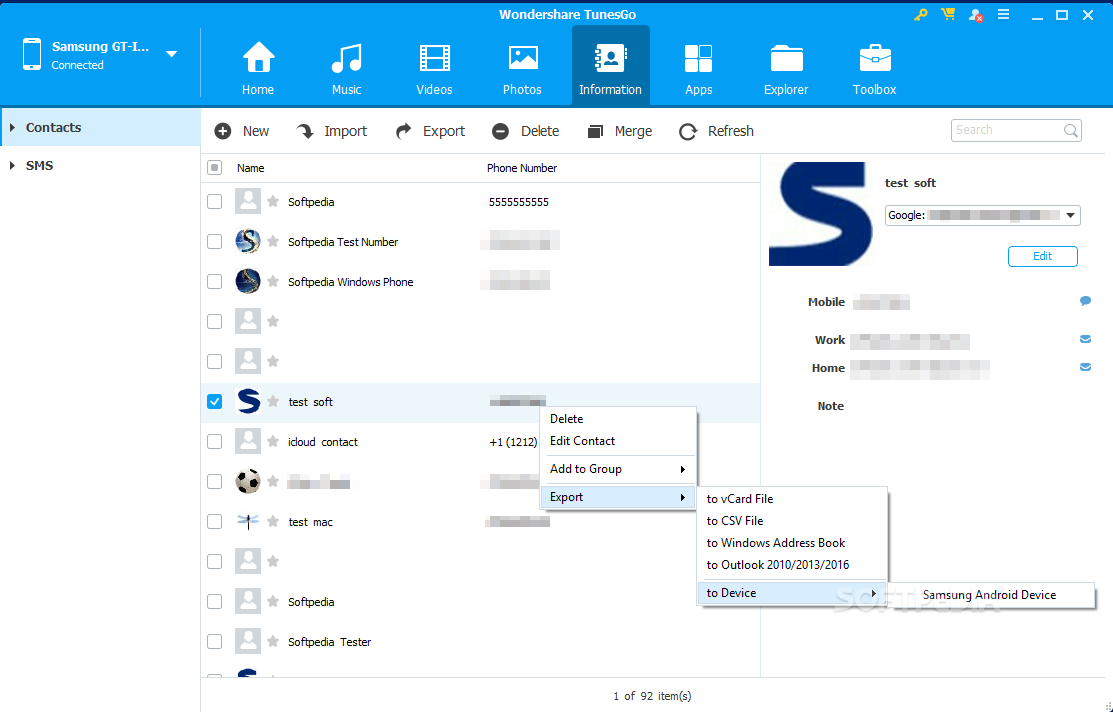This screenshot has height=712, width=1113.
Task: Check the soccer ball contact checkbox
Action: pos(214,481)
